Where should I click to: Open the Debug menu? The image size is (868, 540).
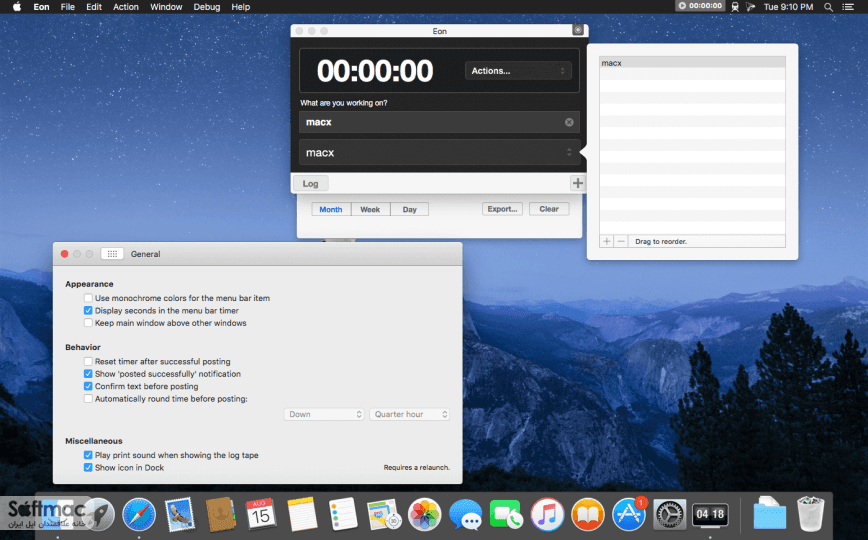(x=206, y=7)
